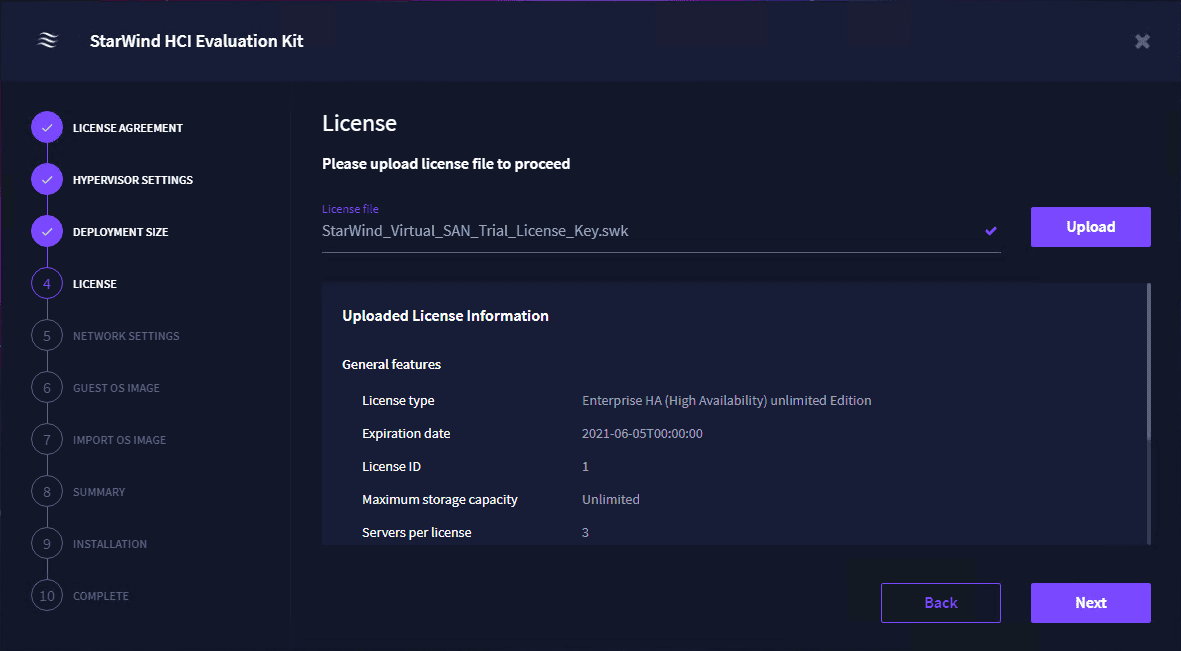Click the StarWind wave logo icon
The image size is (1181, 651).
pos(48,41)
